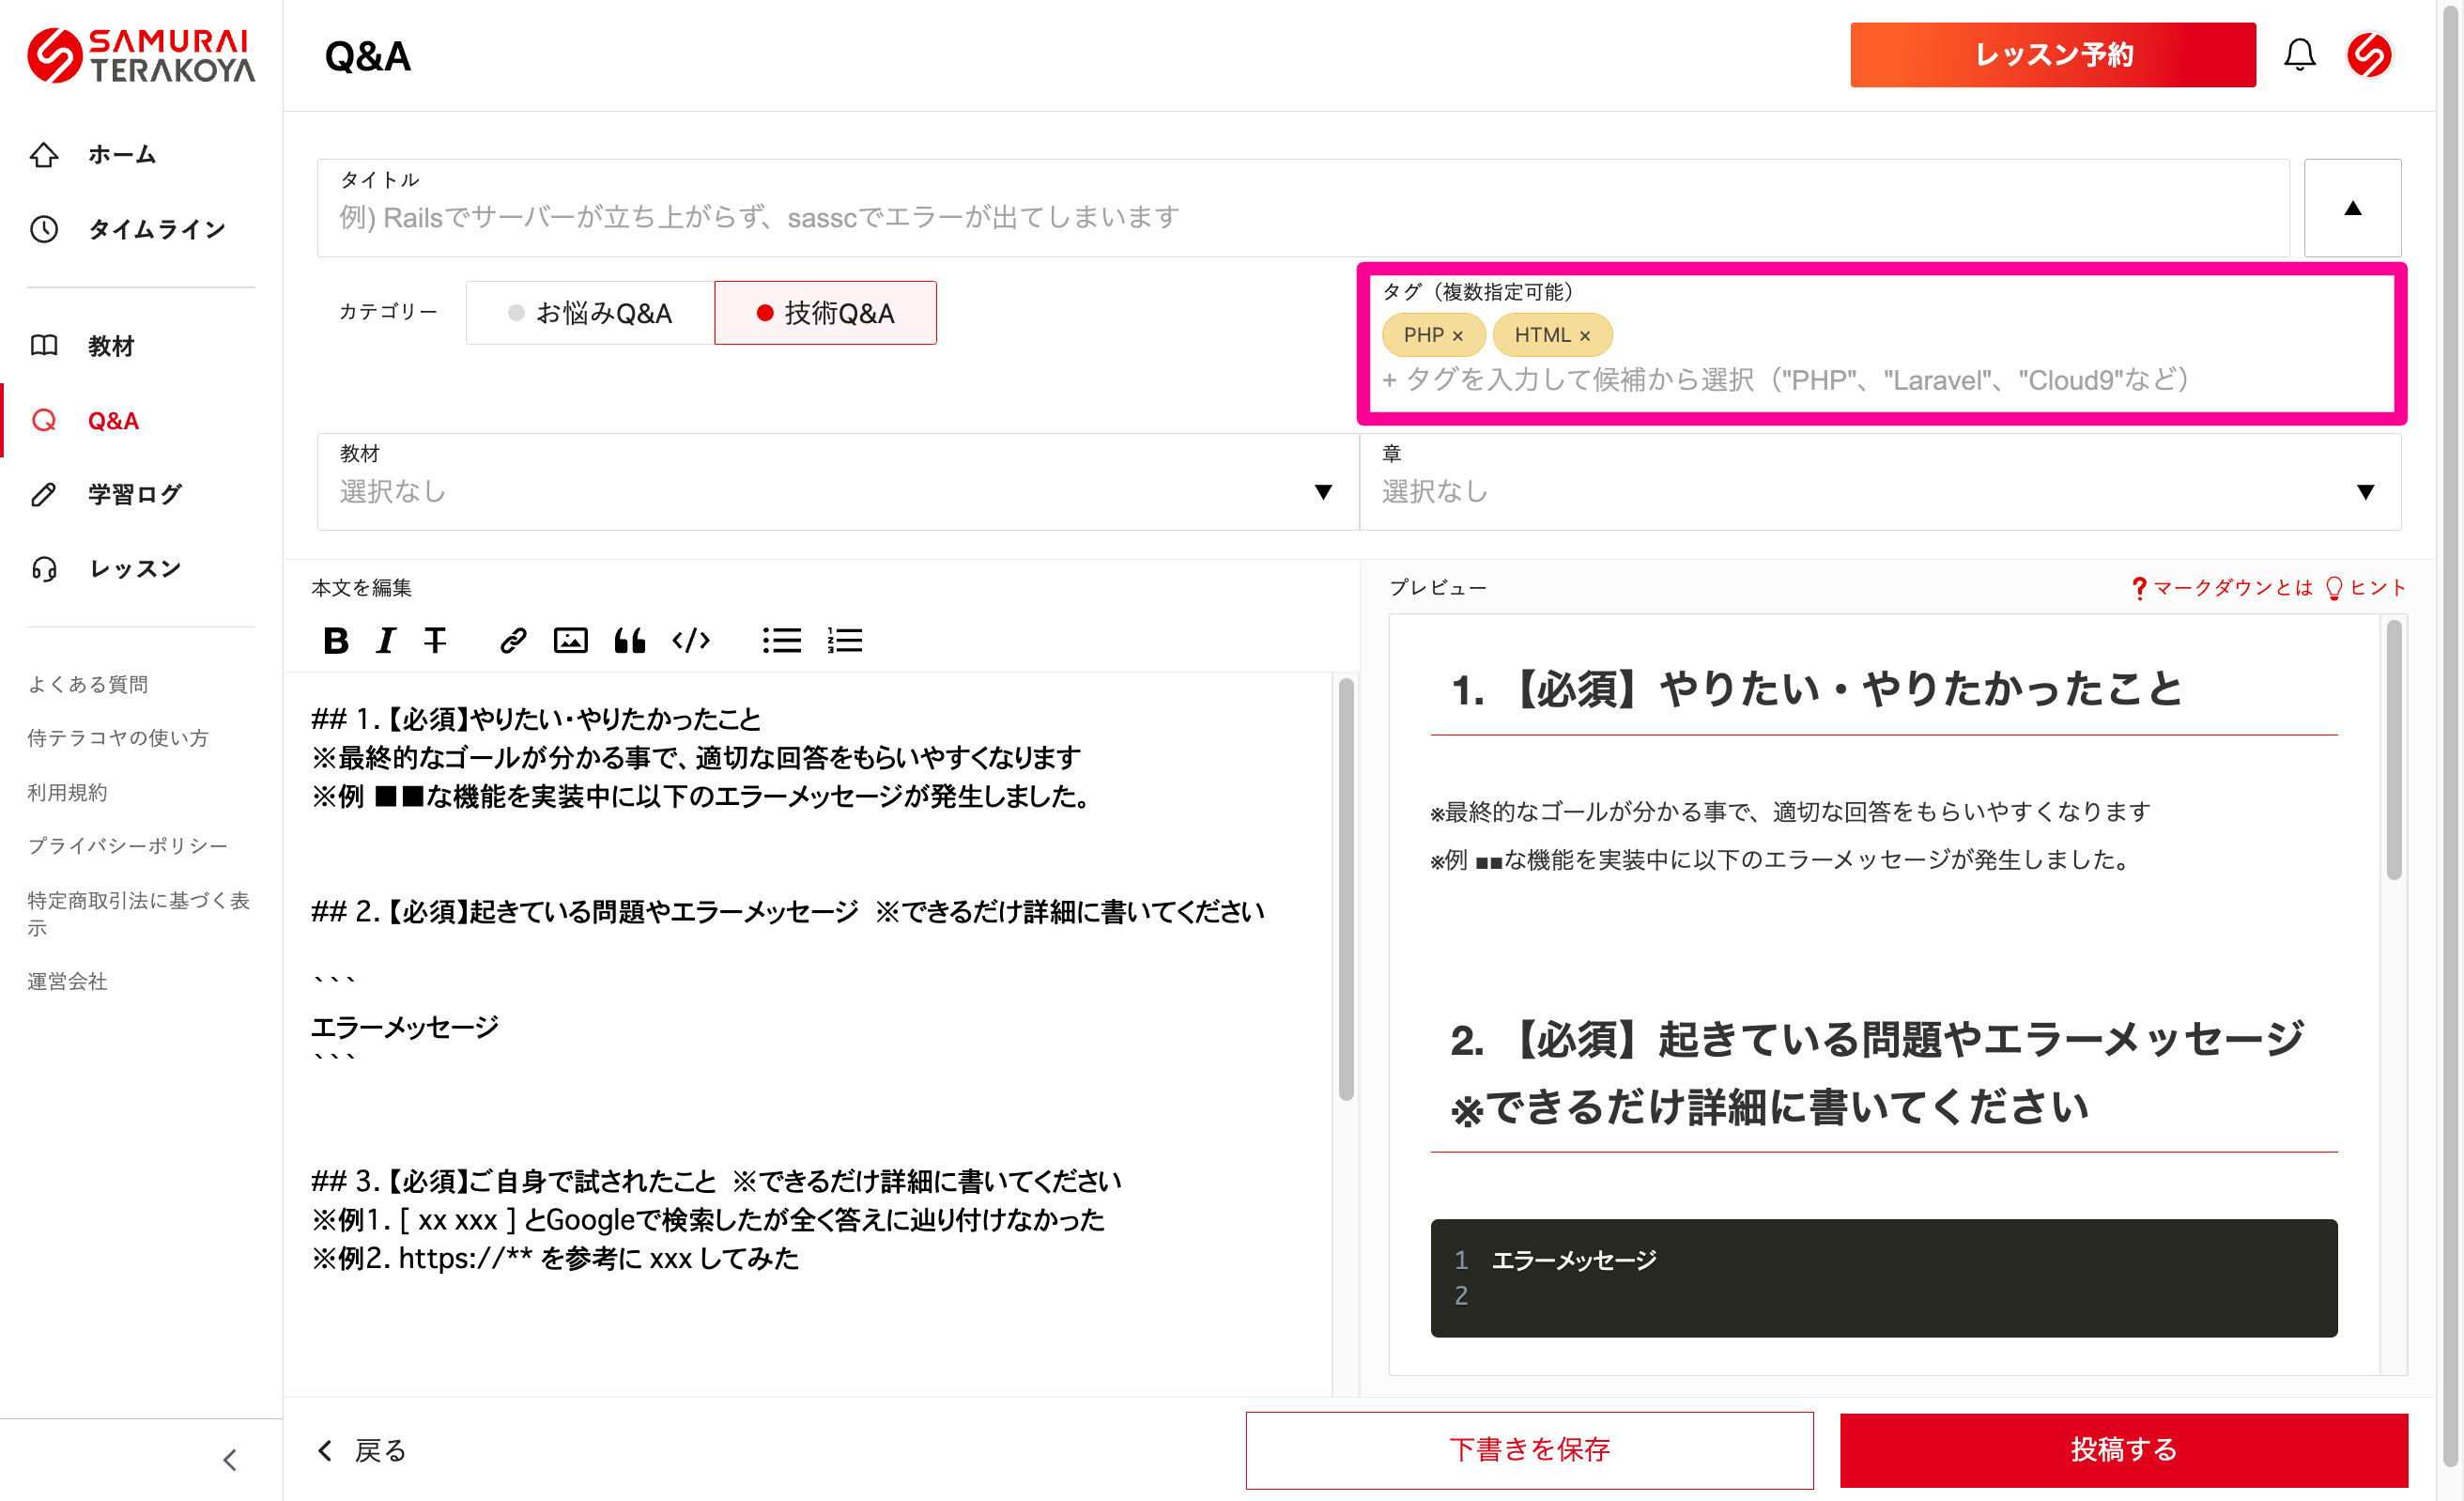2464x1501 pixels.
Task: Remove the PHP tag using its ×
Action: click(1458, 336)
